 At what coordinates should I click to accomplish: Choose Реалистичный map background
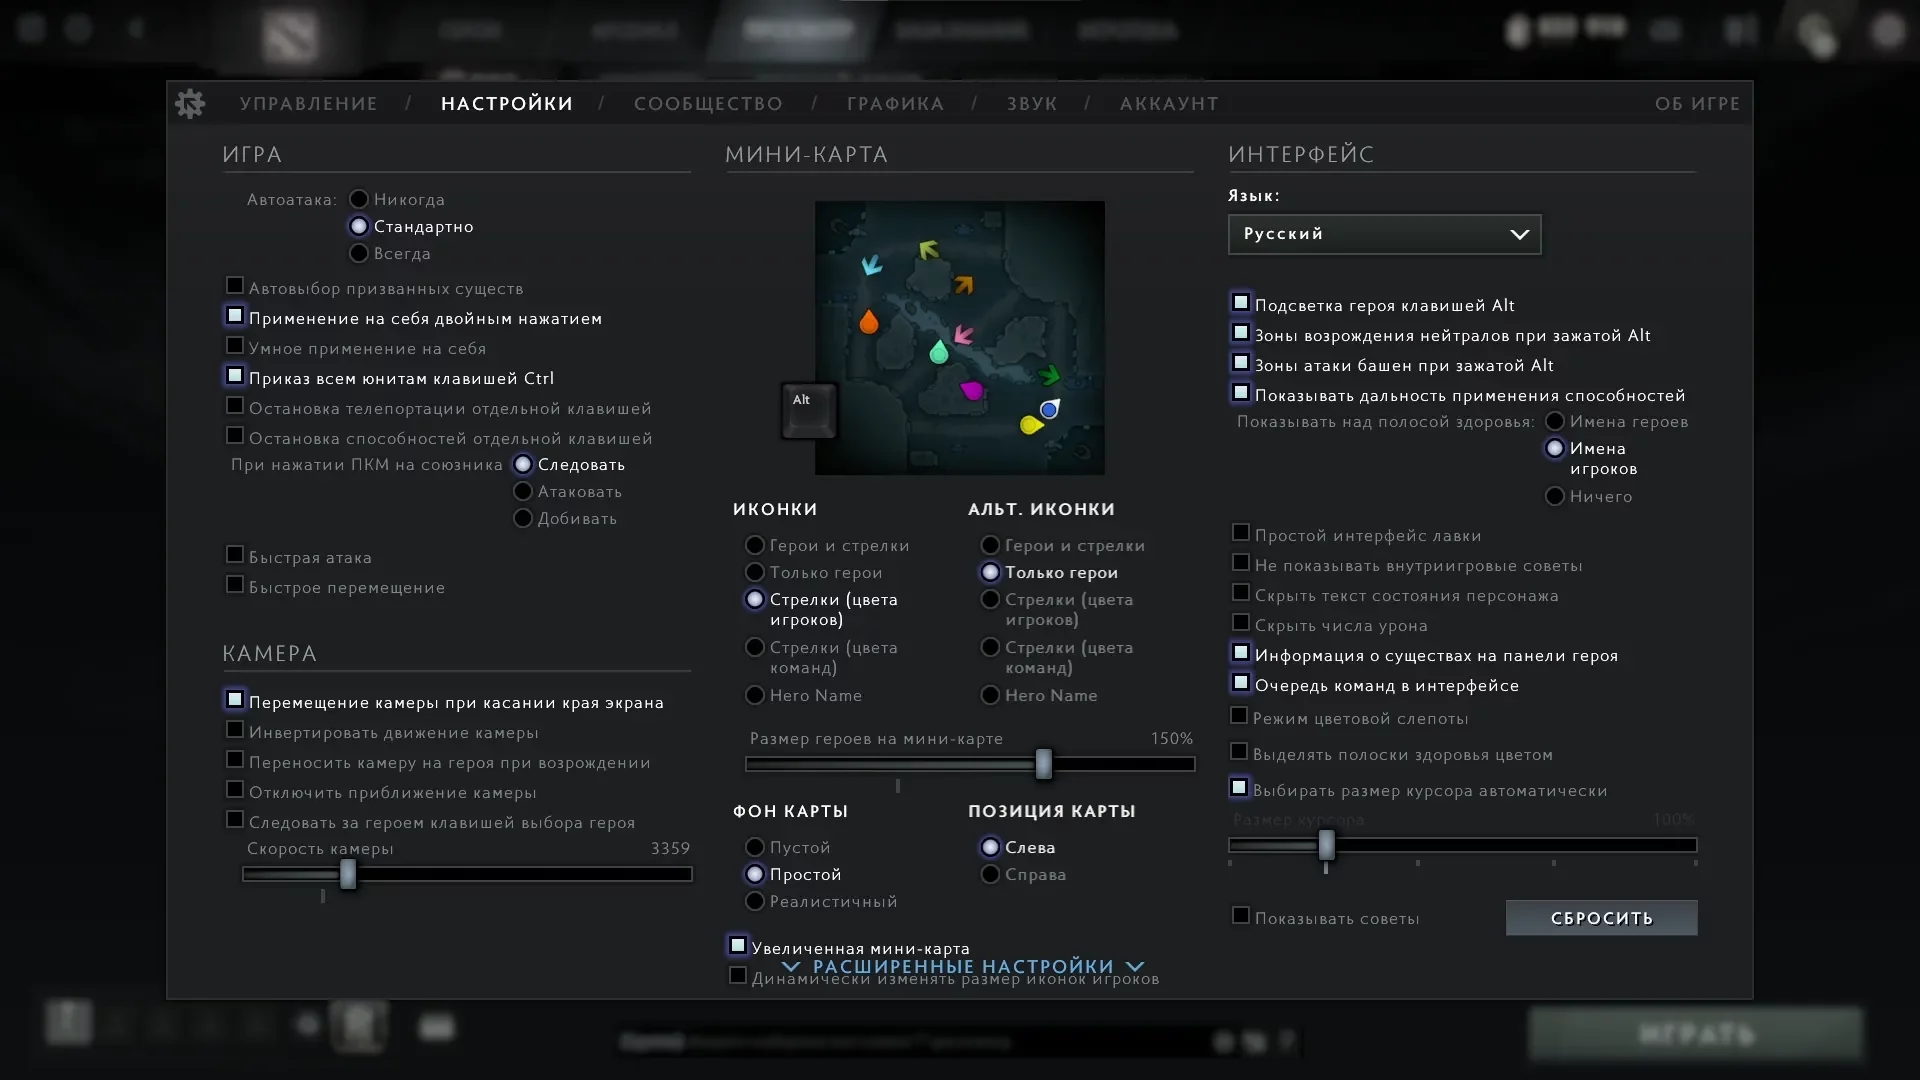coord(755,902)
